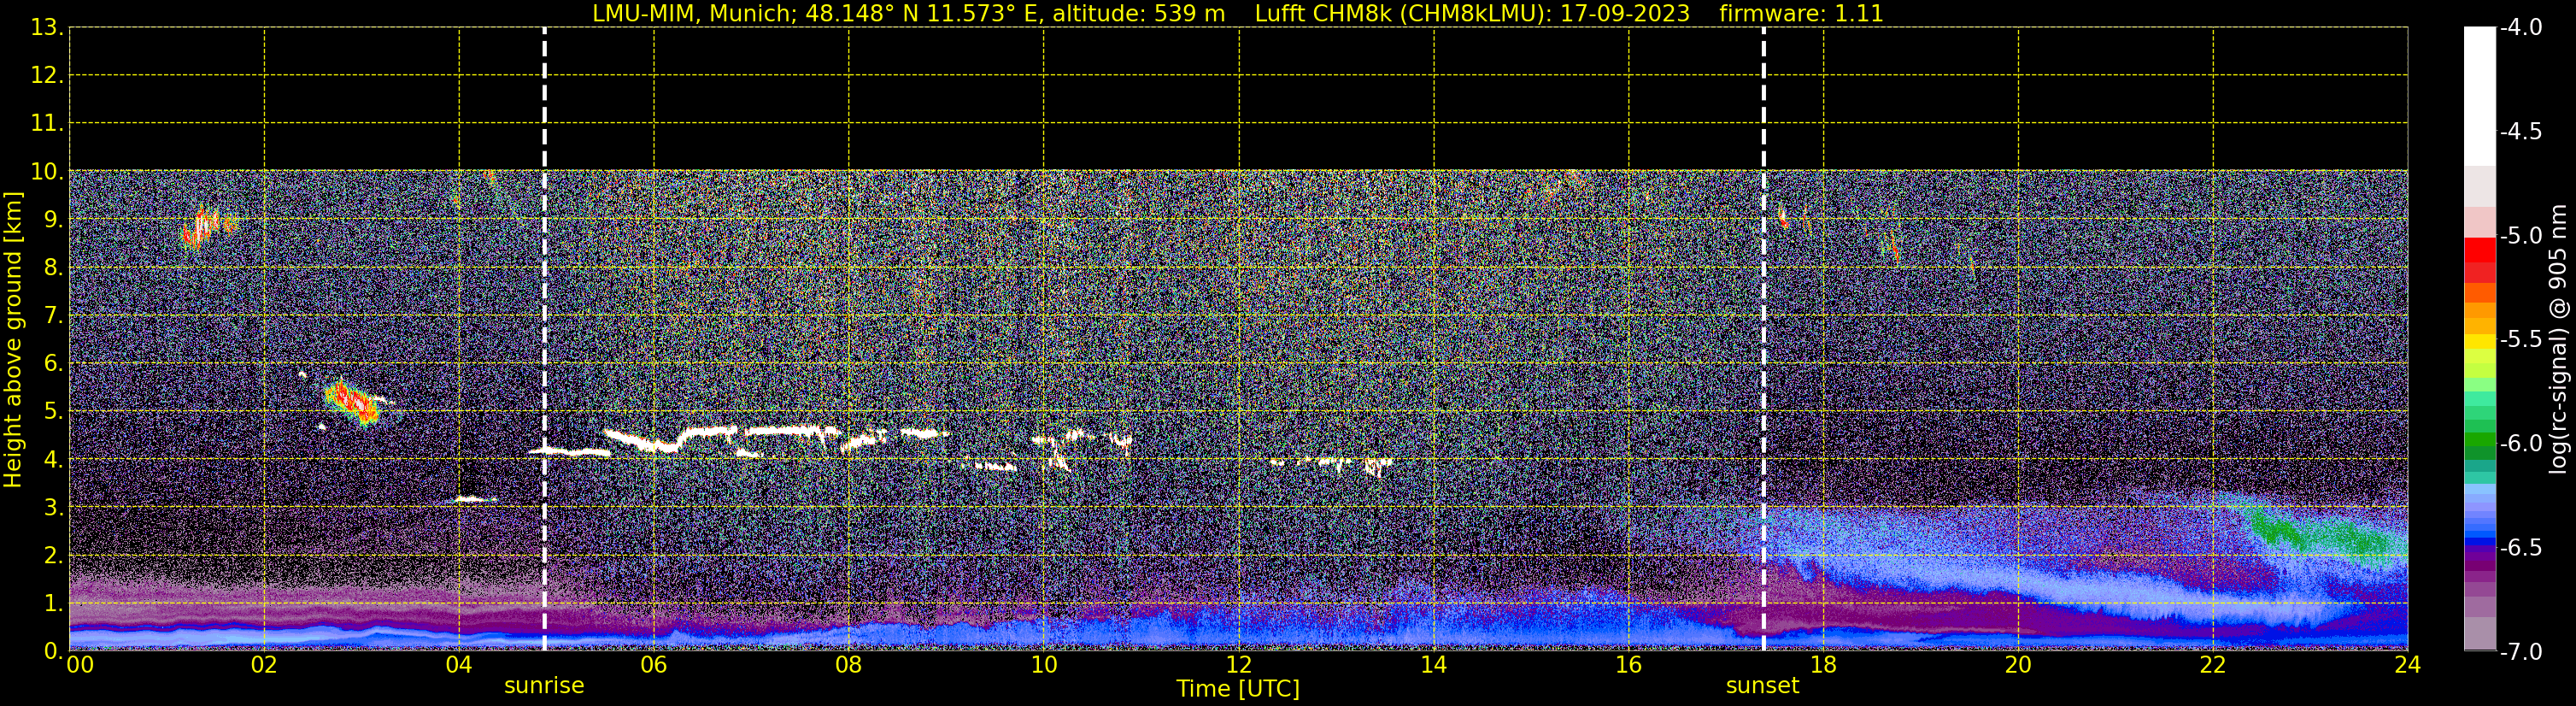The width and height of the screenshot is (2576, 706).
Task: Click the "3." height axis tick label
Action: [54, 507]
